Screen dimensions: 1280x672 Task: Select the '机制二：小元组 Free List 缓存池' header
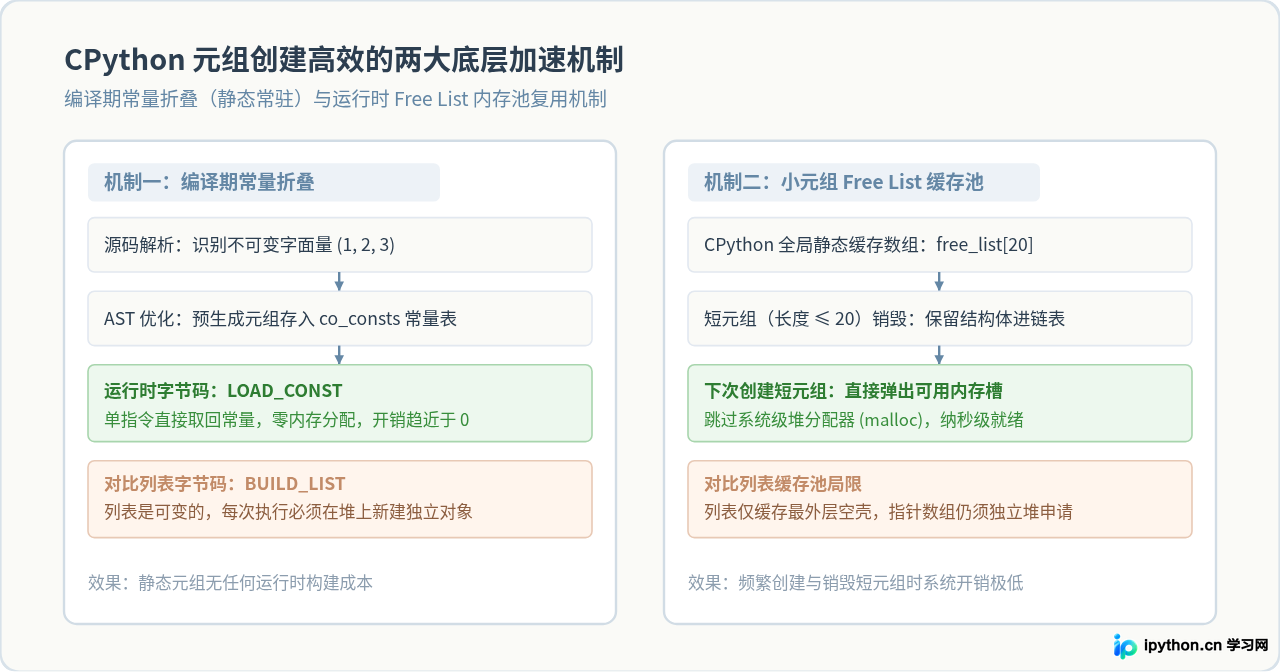pos(864,182)
